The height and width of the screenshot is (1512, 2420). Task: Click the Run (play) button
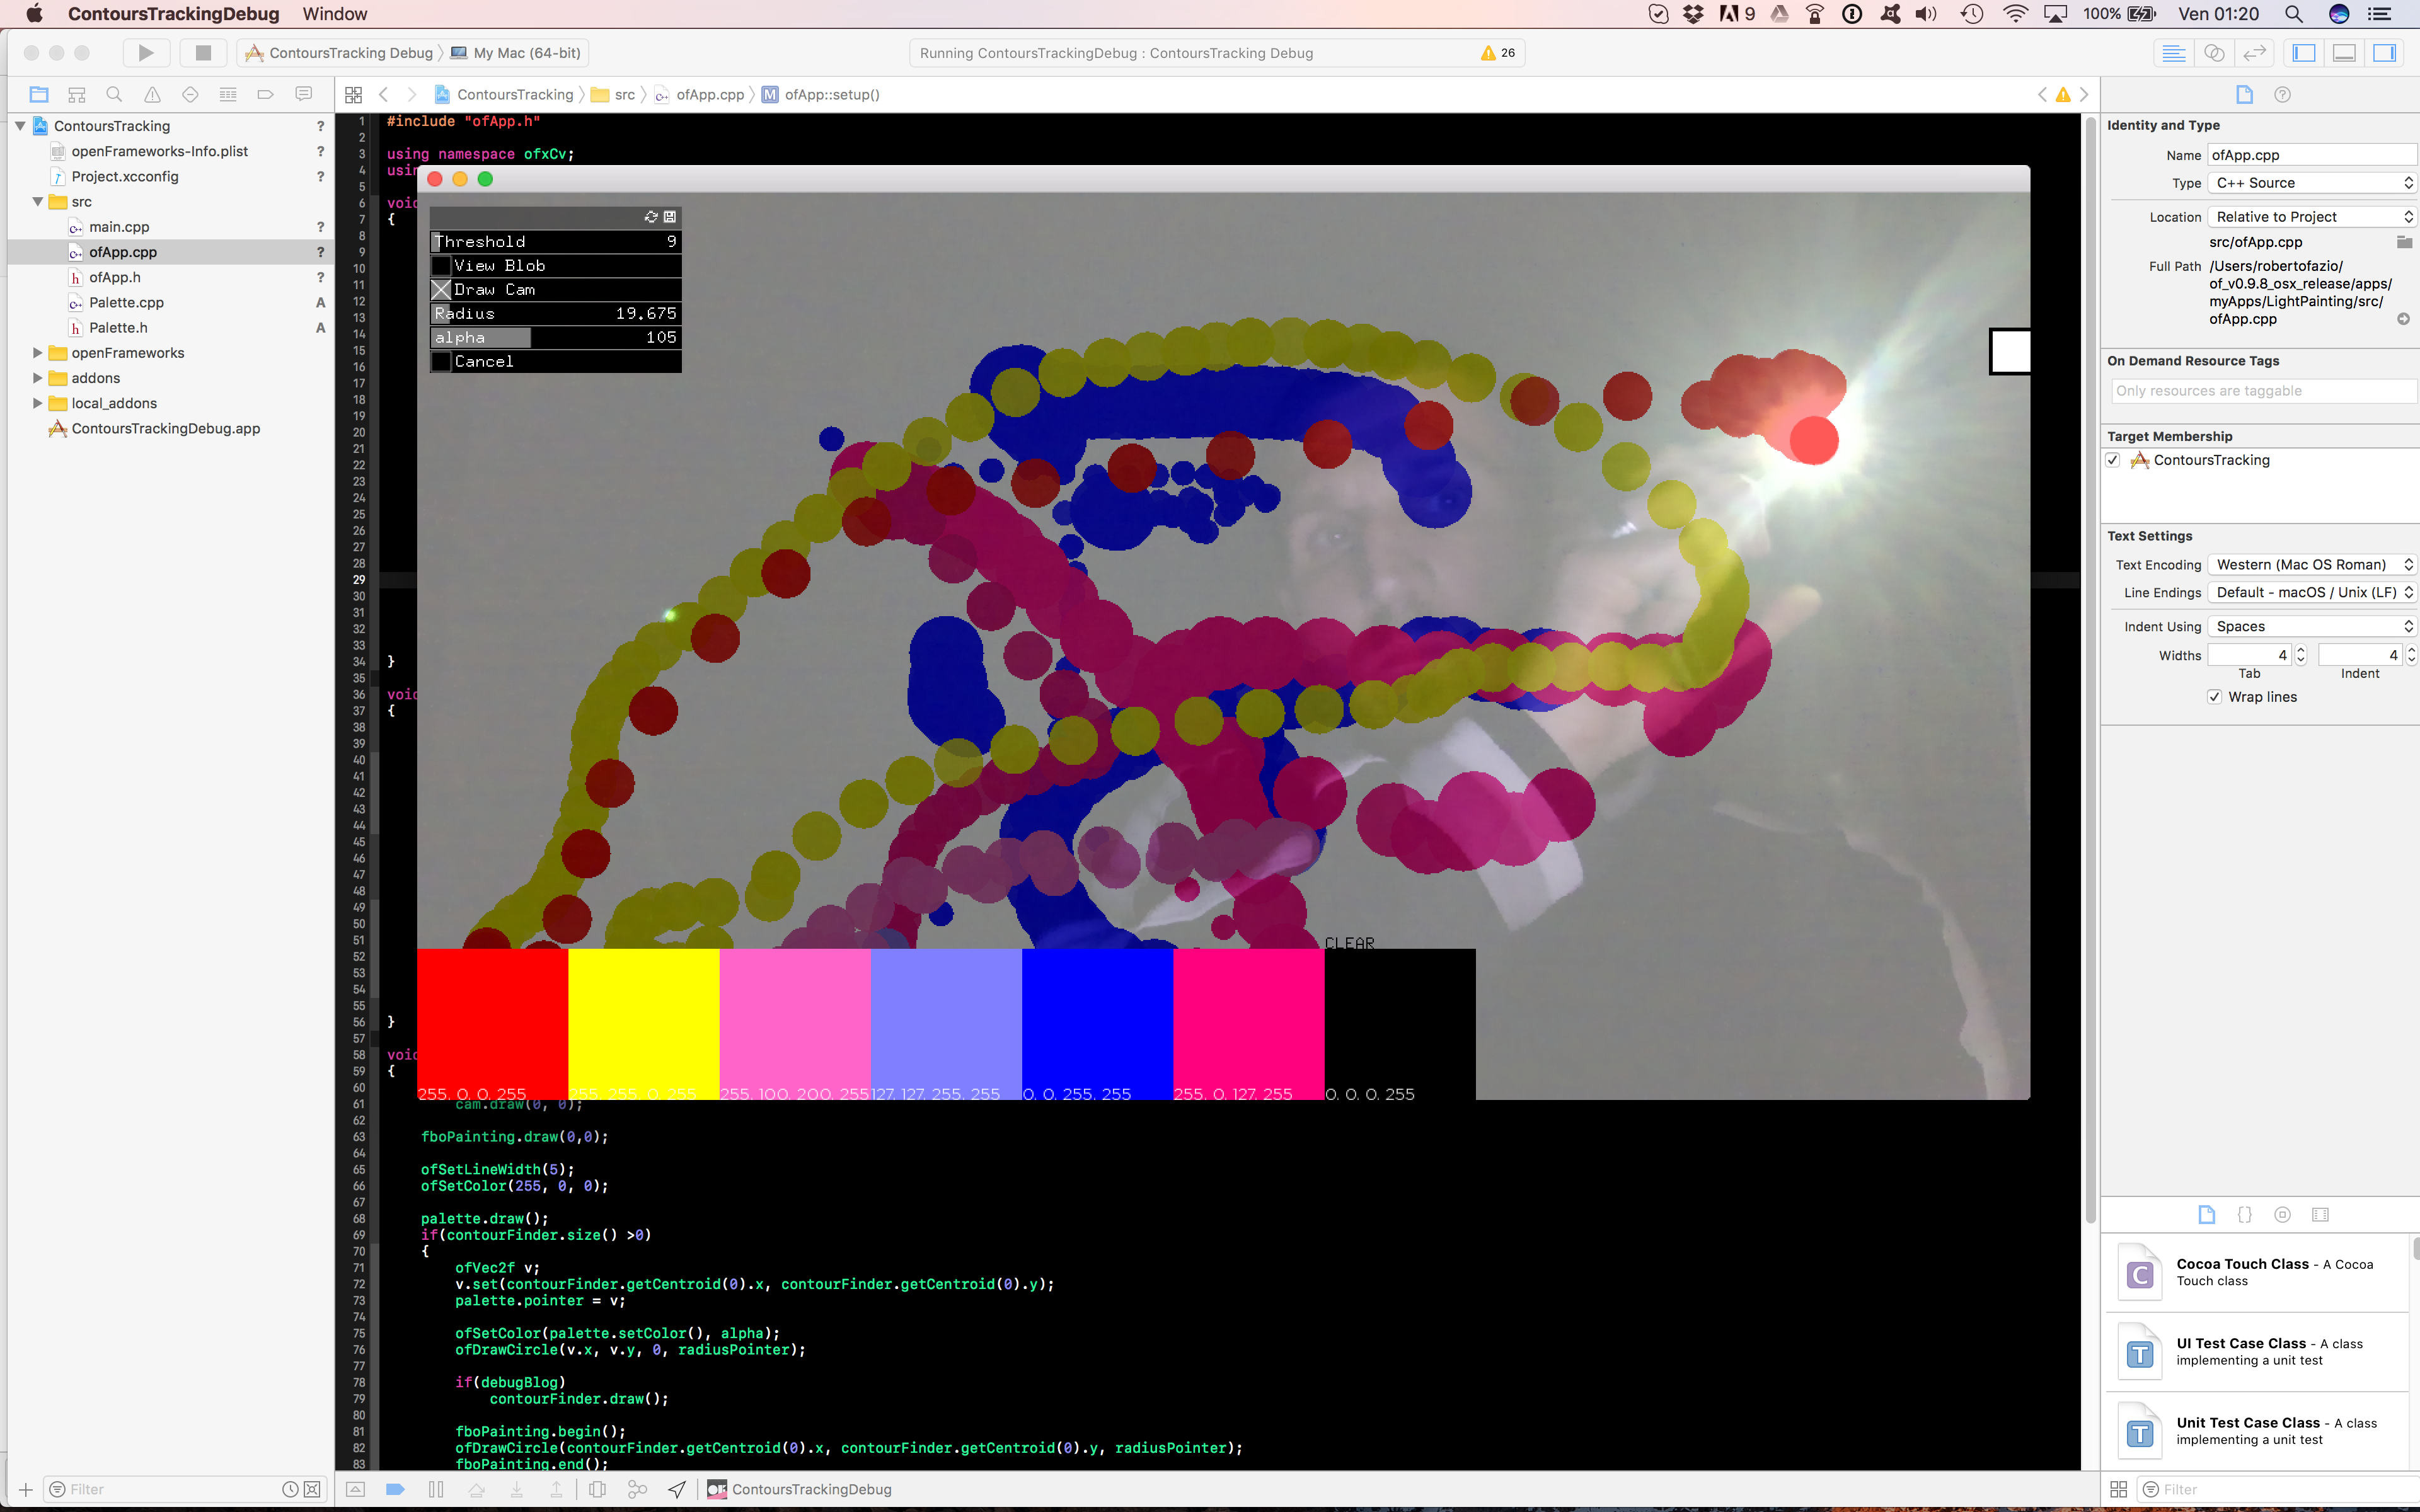(146, 53)
